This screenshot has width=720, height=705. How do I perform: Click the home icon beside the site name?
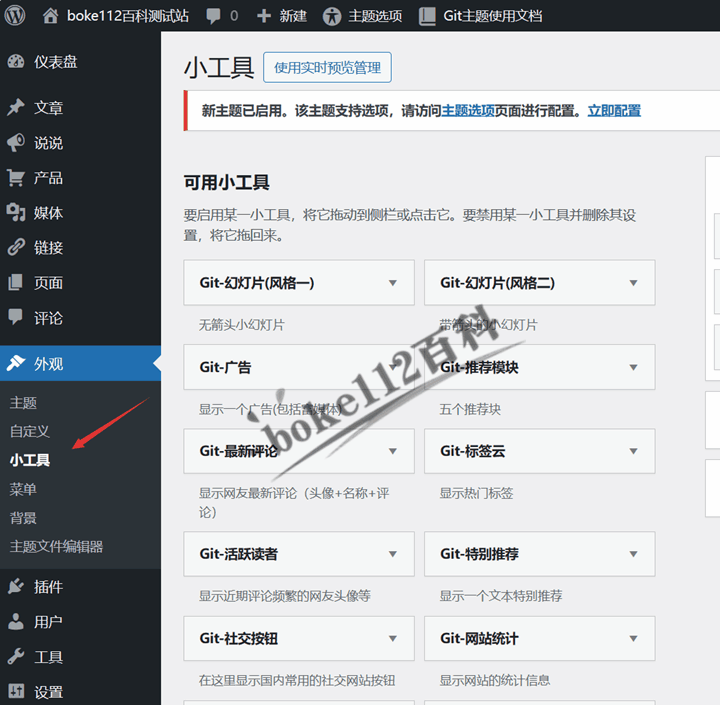[51, 16]
